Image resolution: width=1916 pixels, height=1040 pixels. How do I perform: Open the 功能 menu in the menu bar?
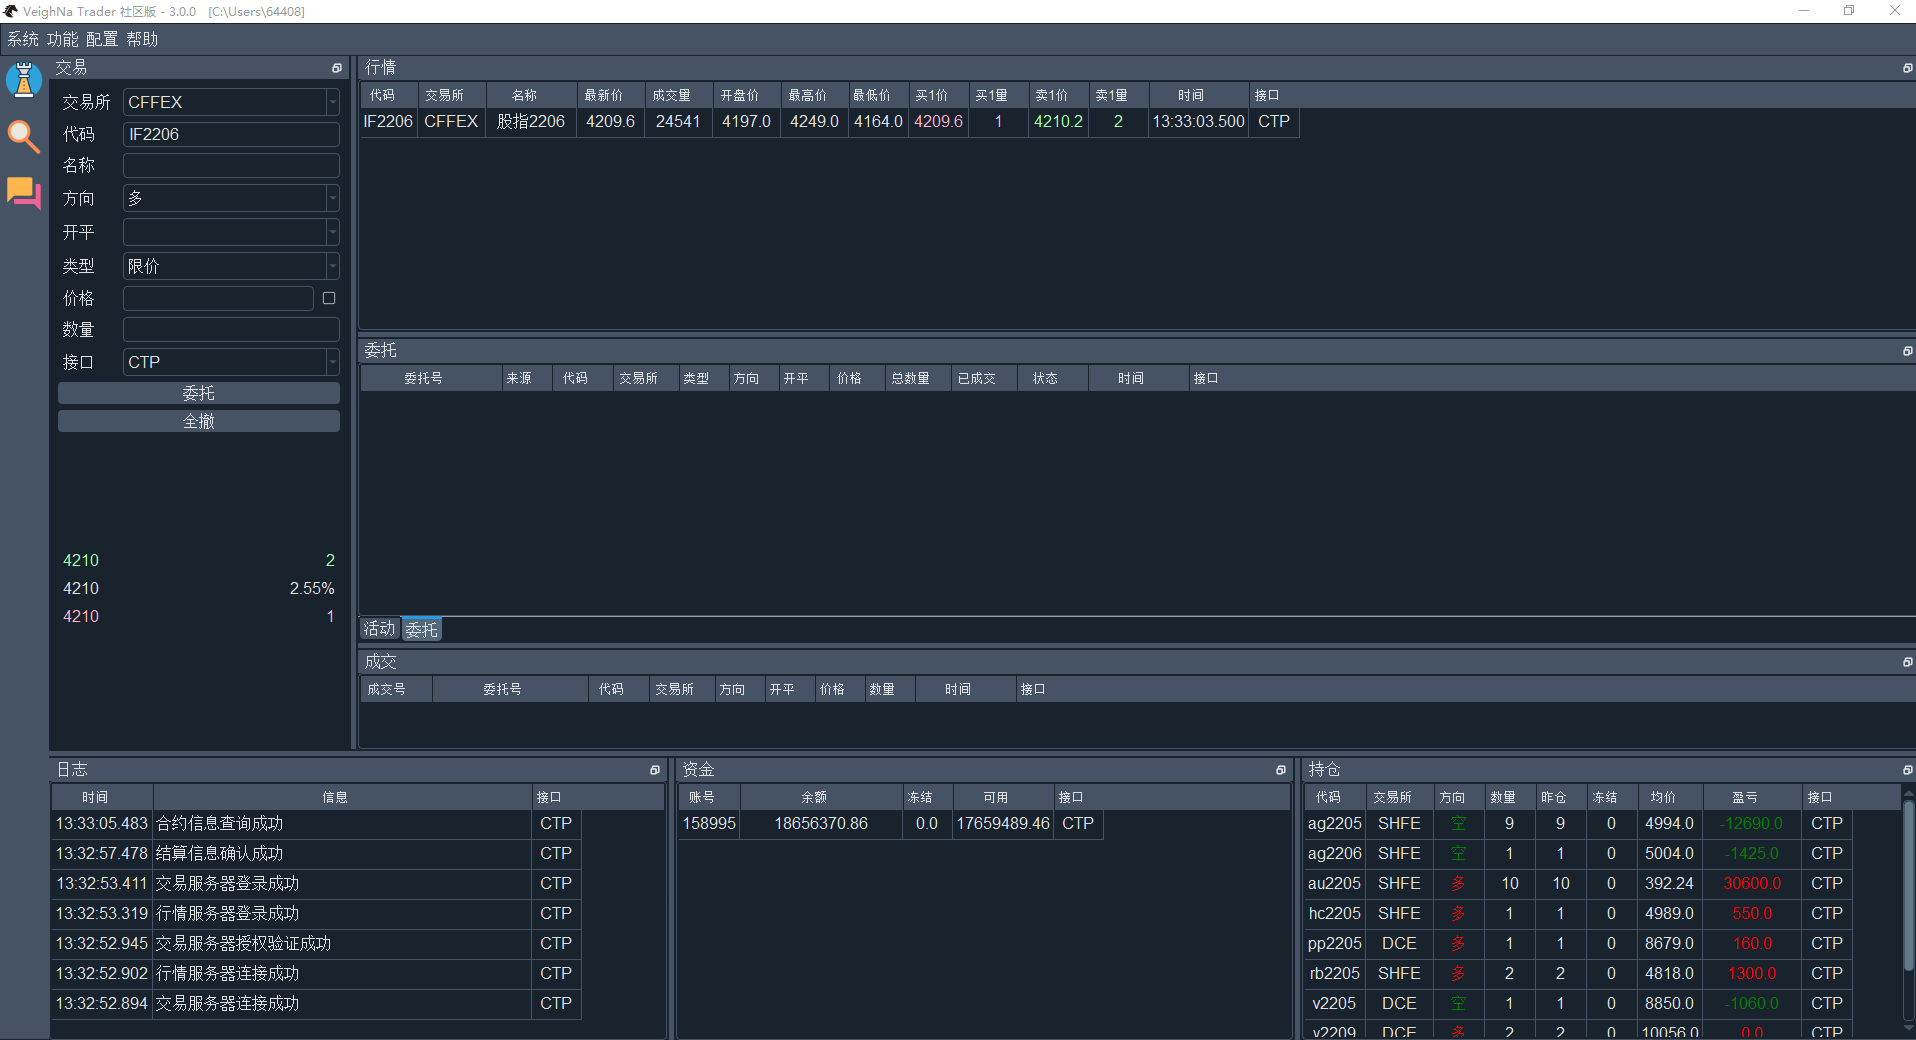click(x=62, y=39)
